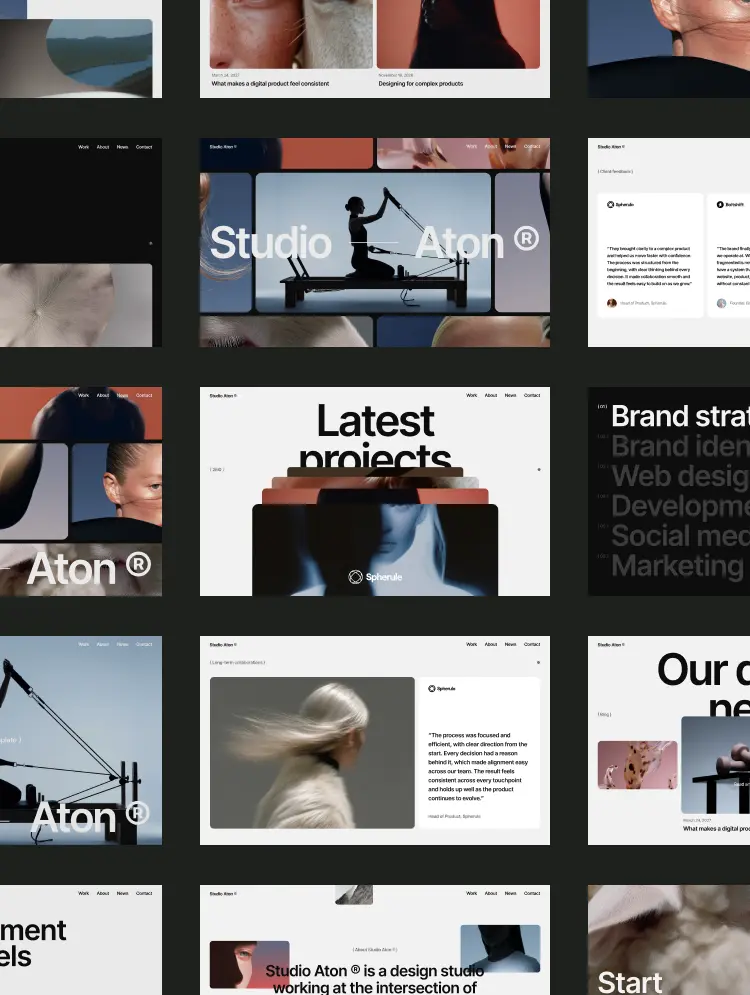Click the red-haired face thumbnail in the About mockup
This screenshot has width=750, height=995.
point(249,965)
